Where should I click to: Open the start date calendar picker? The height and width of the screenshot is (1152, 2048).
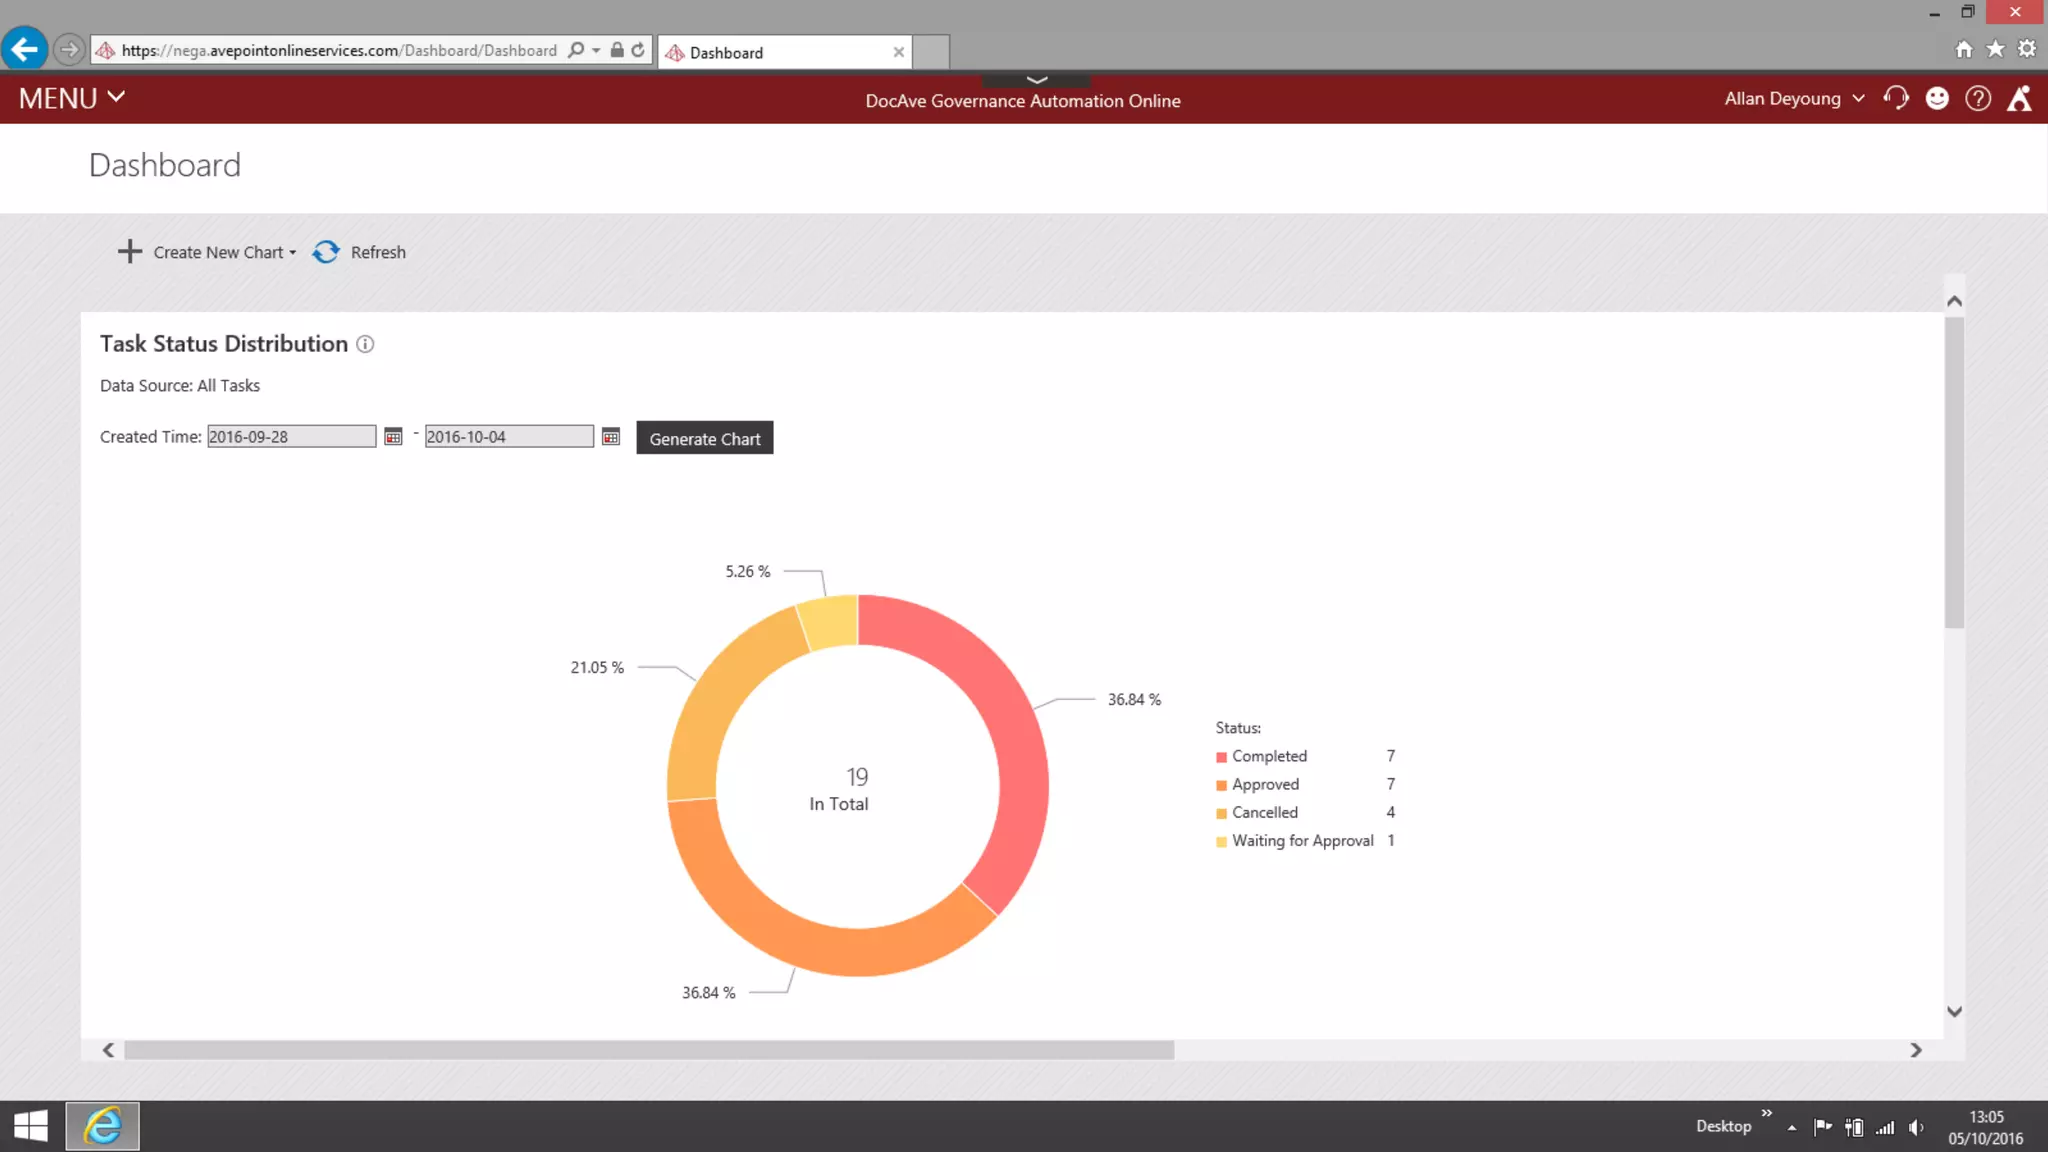[x=393, y=437]
